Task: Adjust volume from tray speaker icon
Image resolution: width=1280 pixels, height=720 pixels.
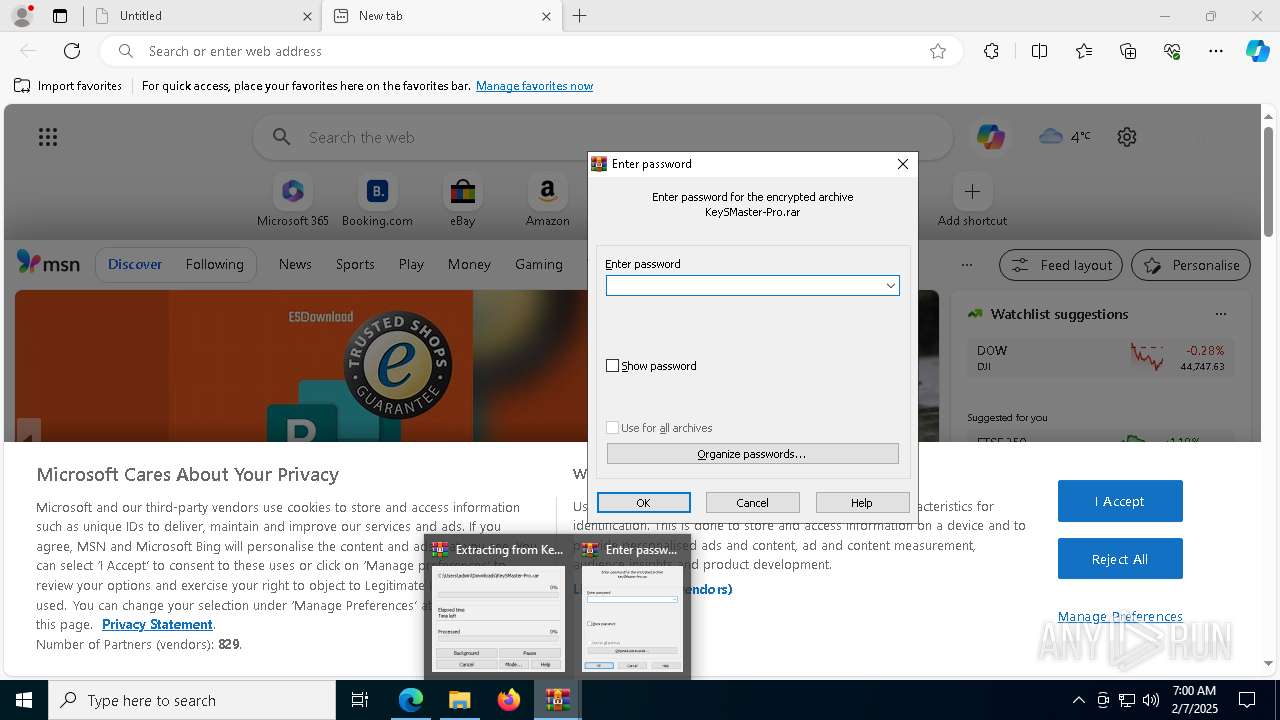Action: (1151, 700)
